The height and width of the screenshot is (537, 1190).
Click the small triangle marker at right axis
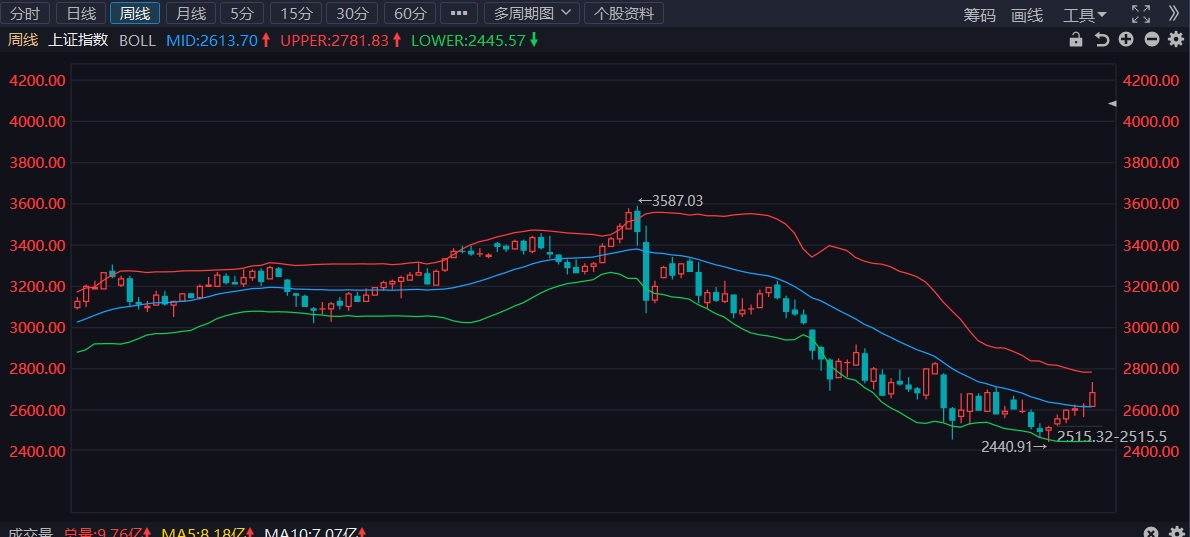click(1113, 103)
